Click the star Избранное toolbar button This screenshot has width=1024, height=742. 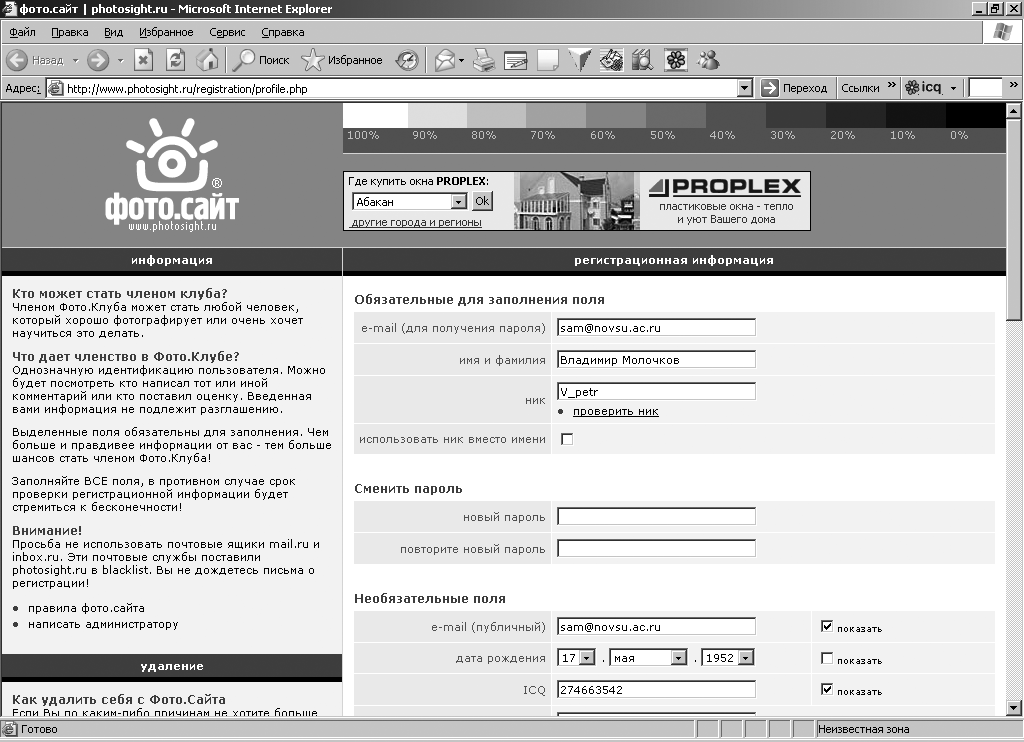click(342, 61)
